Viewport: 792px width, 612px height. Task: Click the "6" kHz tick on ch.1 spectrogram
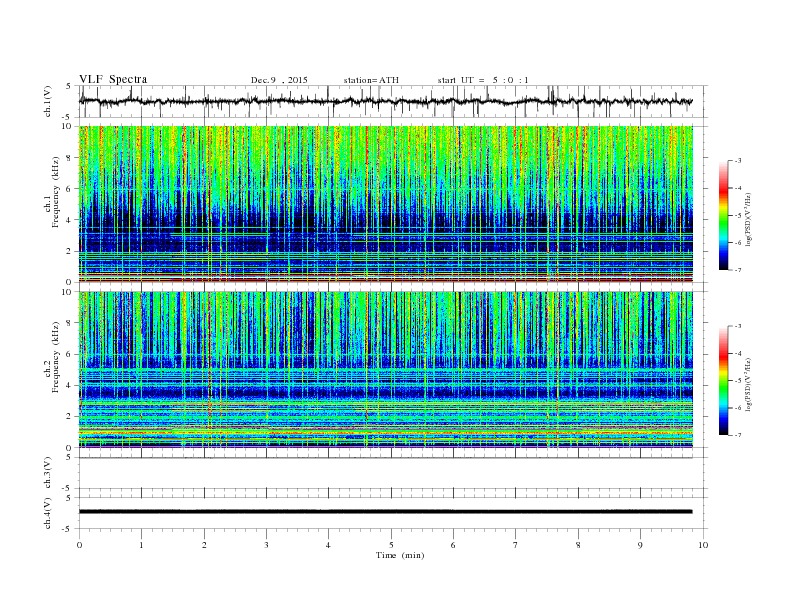[x=70, y=189]
